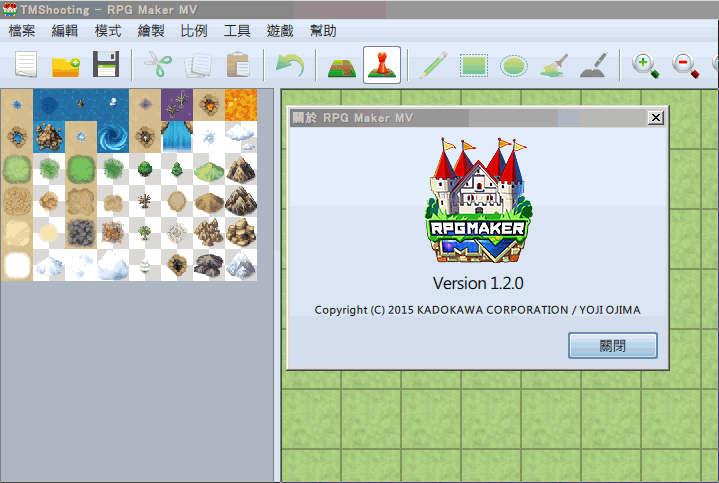Select the Rectangle drawing tool
719x483 pixels.
coord(474,65)
